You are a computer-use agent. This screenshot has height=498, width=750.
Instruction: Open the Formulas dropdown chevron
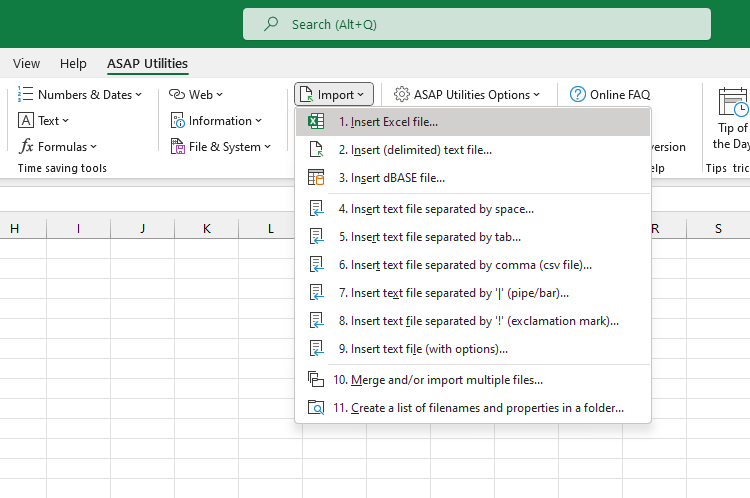[x=93, y=147]
